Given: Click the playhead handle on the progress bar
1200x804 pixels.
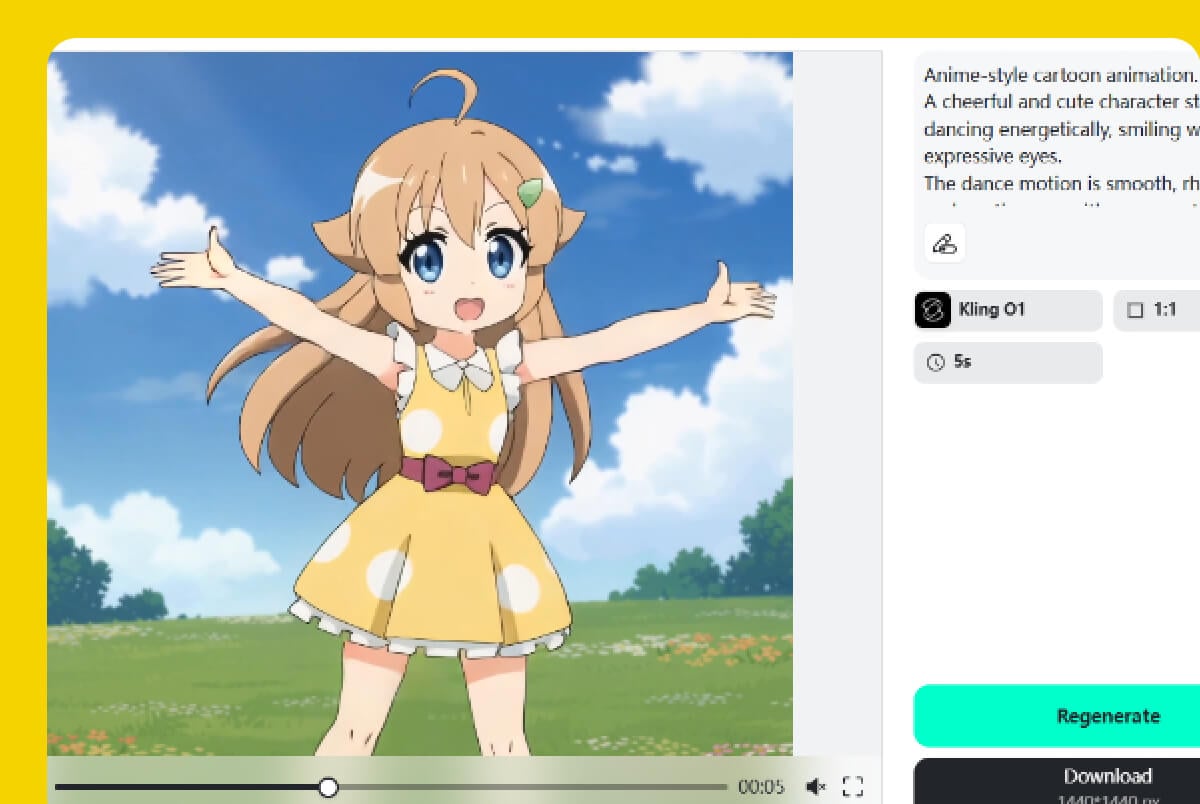Looking at the screenshot, I should [328, 788].
